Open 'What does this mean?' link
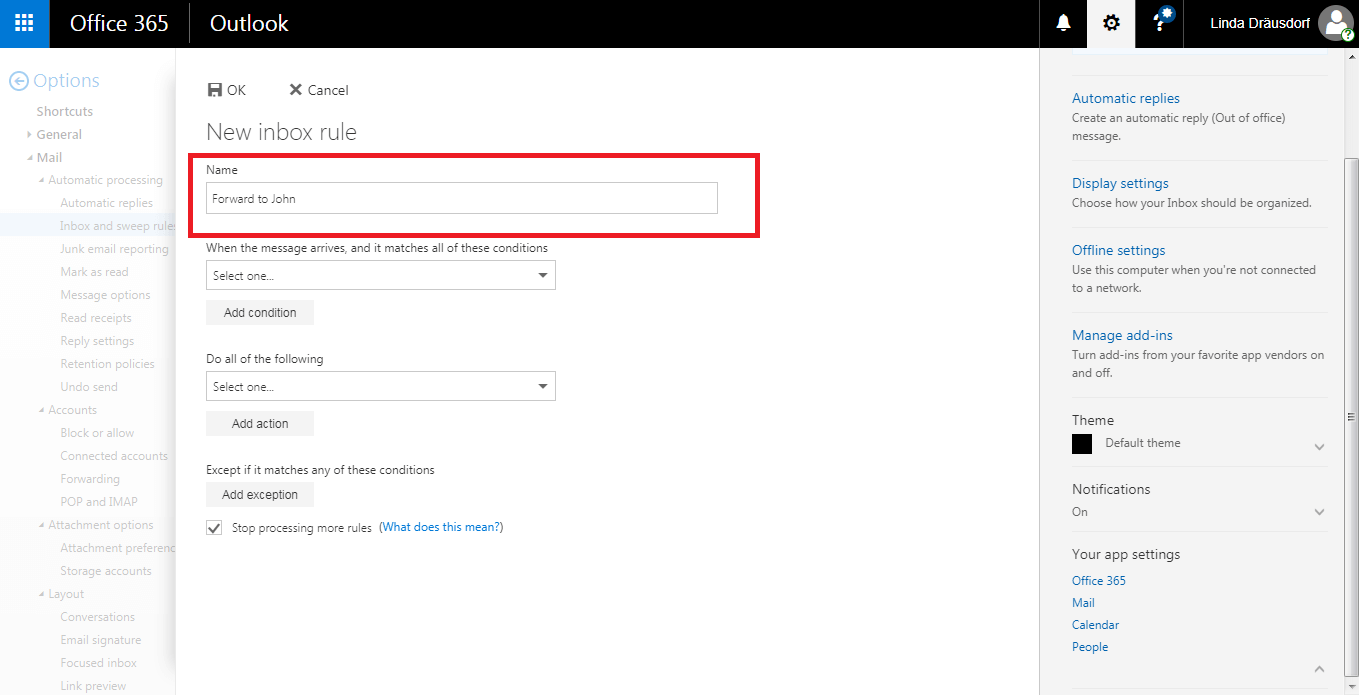Image resolution: width=1359 pixels, height=695 pixels. click(x=441, y=527)
